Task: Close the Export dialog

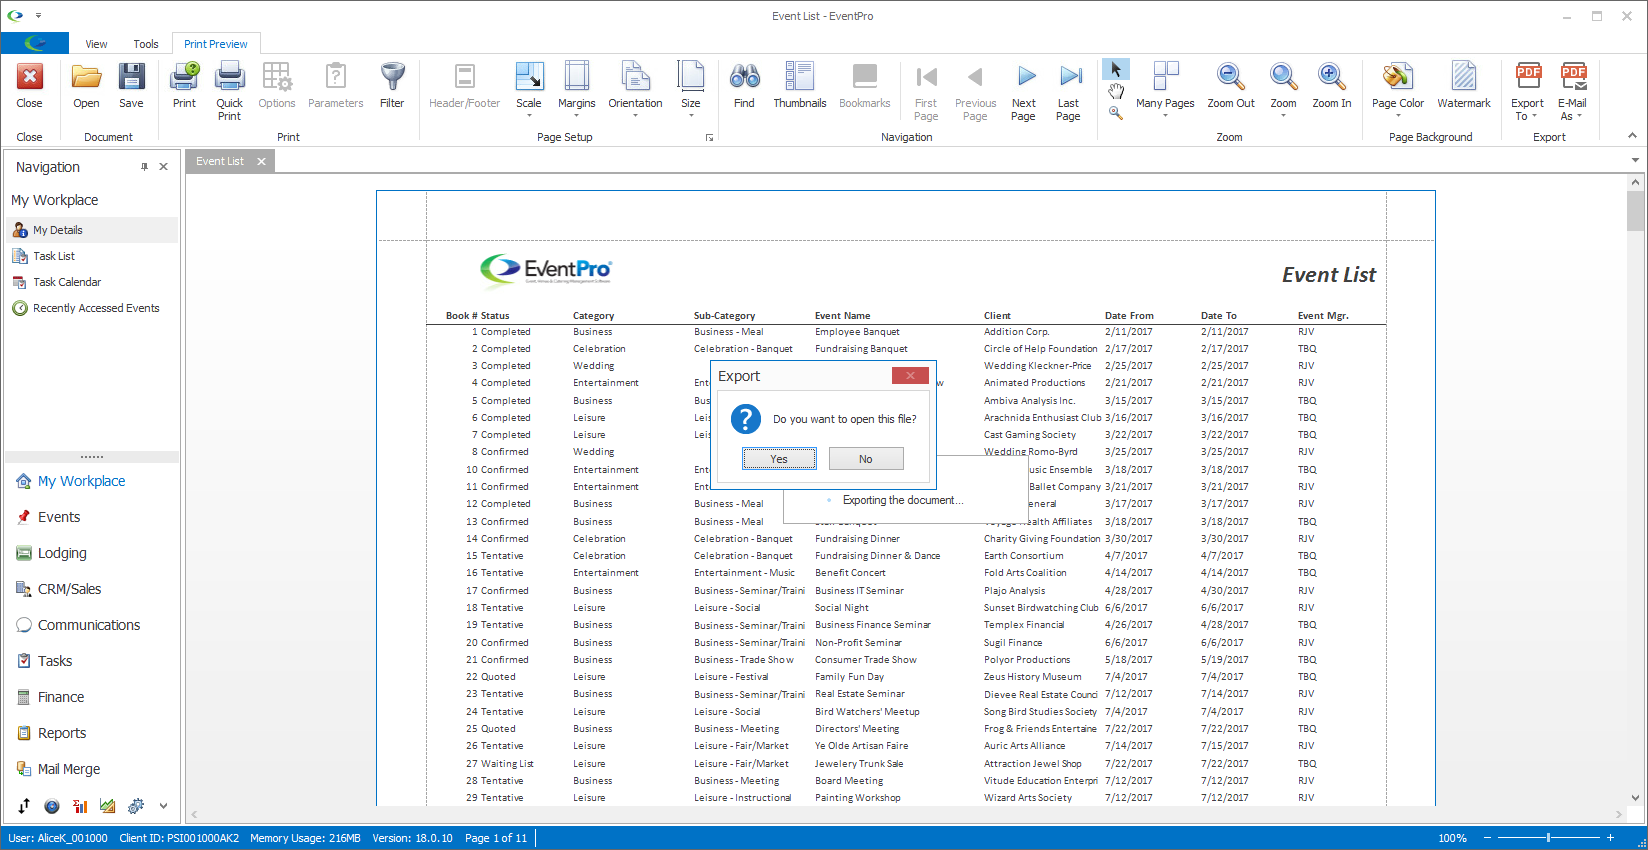Action: click(910, 376)
